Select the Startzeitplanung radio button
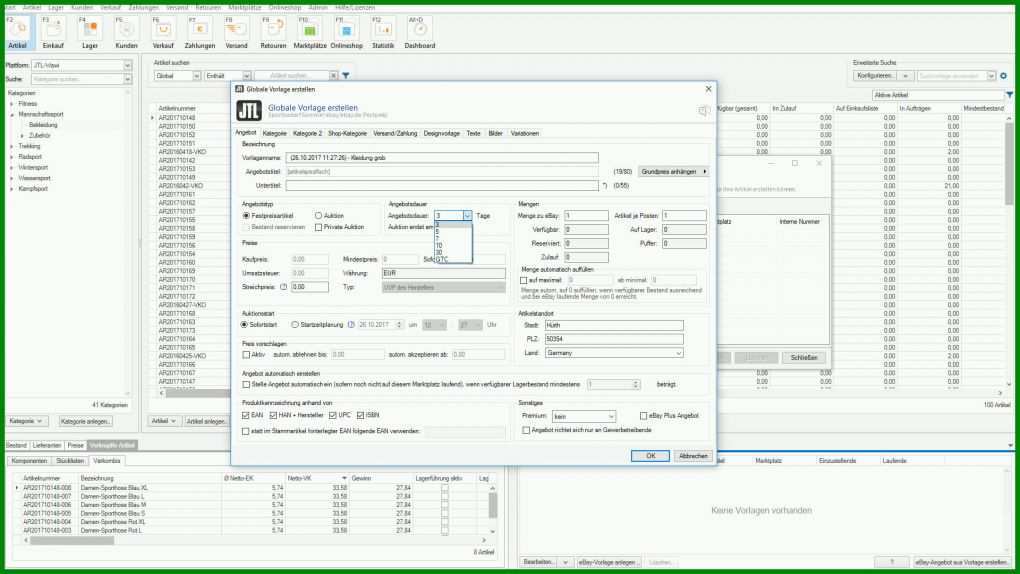1020x574 pixels. click(295, 324)
